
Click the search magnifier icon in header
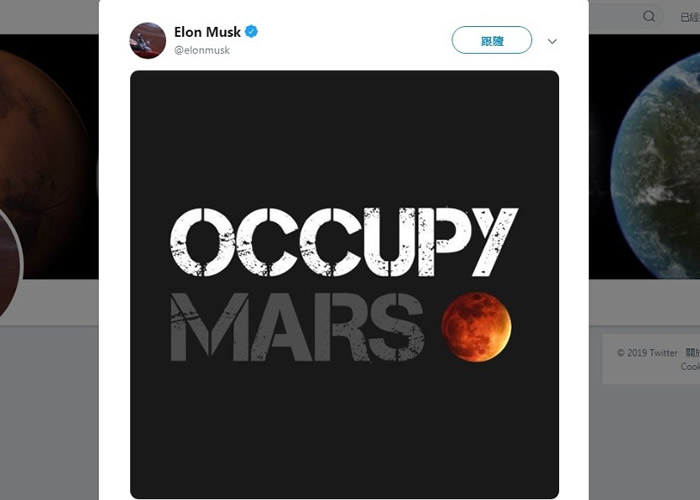[x=649, y=17]
